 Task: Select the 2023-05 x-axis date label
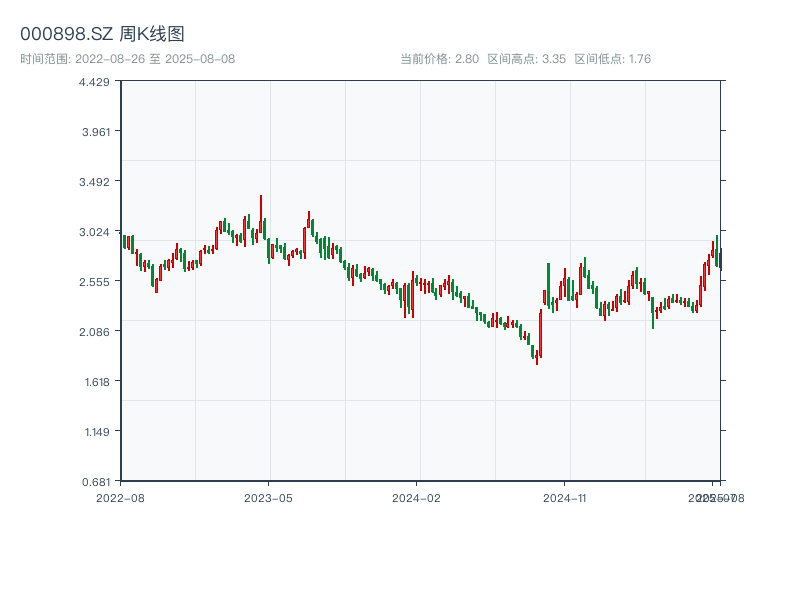tap(268, 497)
